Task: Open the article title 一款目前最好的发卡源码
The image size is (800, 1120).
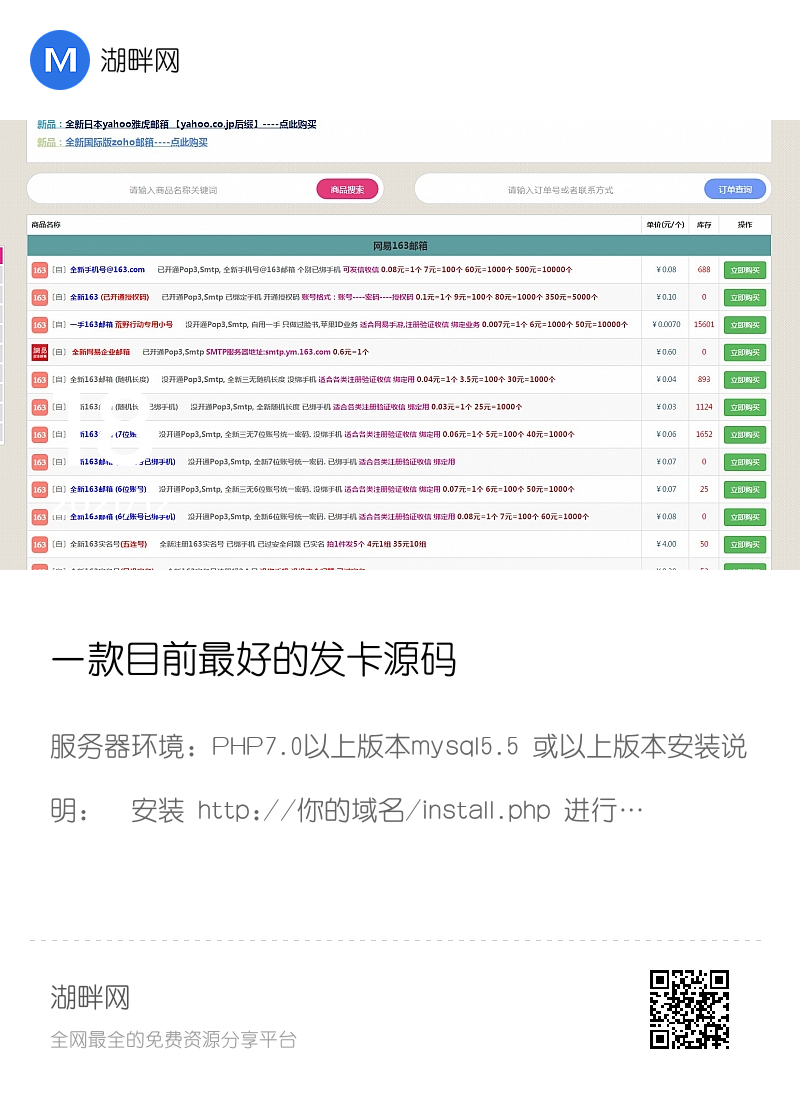Action: (x=254, y=659)
